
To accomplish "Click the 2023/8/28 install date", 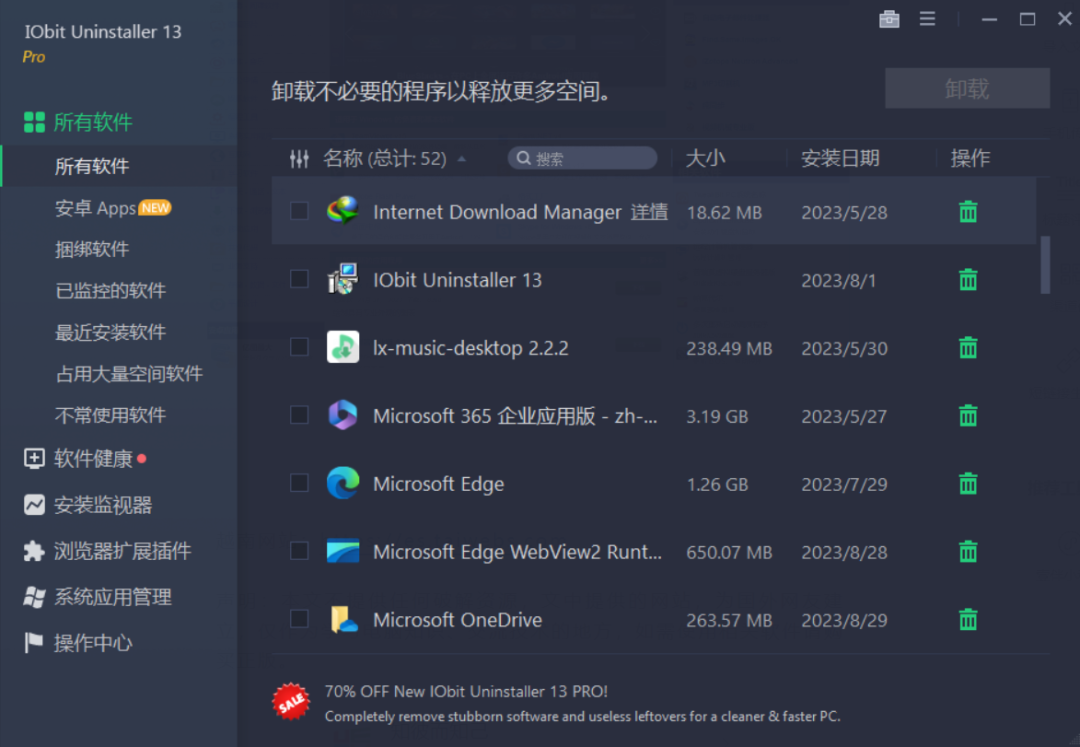I will (844, 552).
